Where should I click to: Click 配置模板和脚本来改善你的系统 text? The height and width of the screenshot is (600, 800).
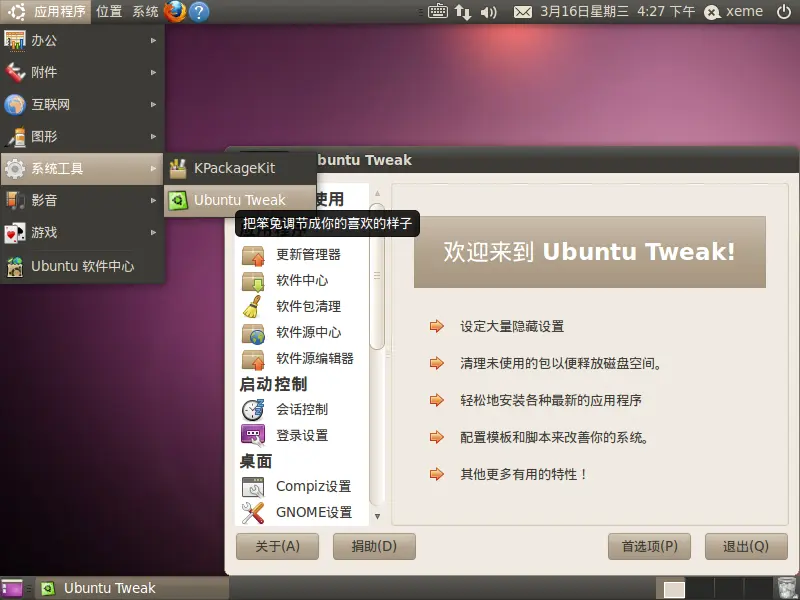tap(554, 437)
